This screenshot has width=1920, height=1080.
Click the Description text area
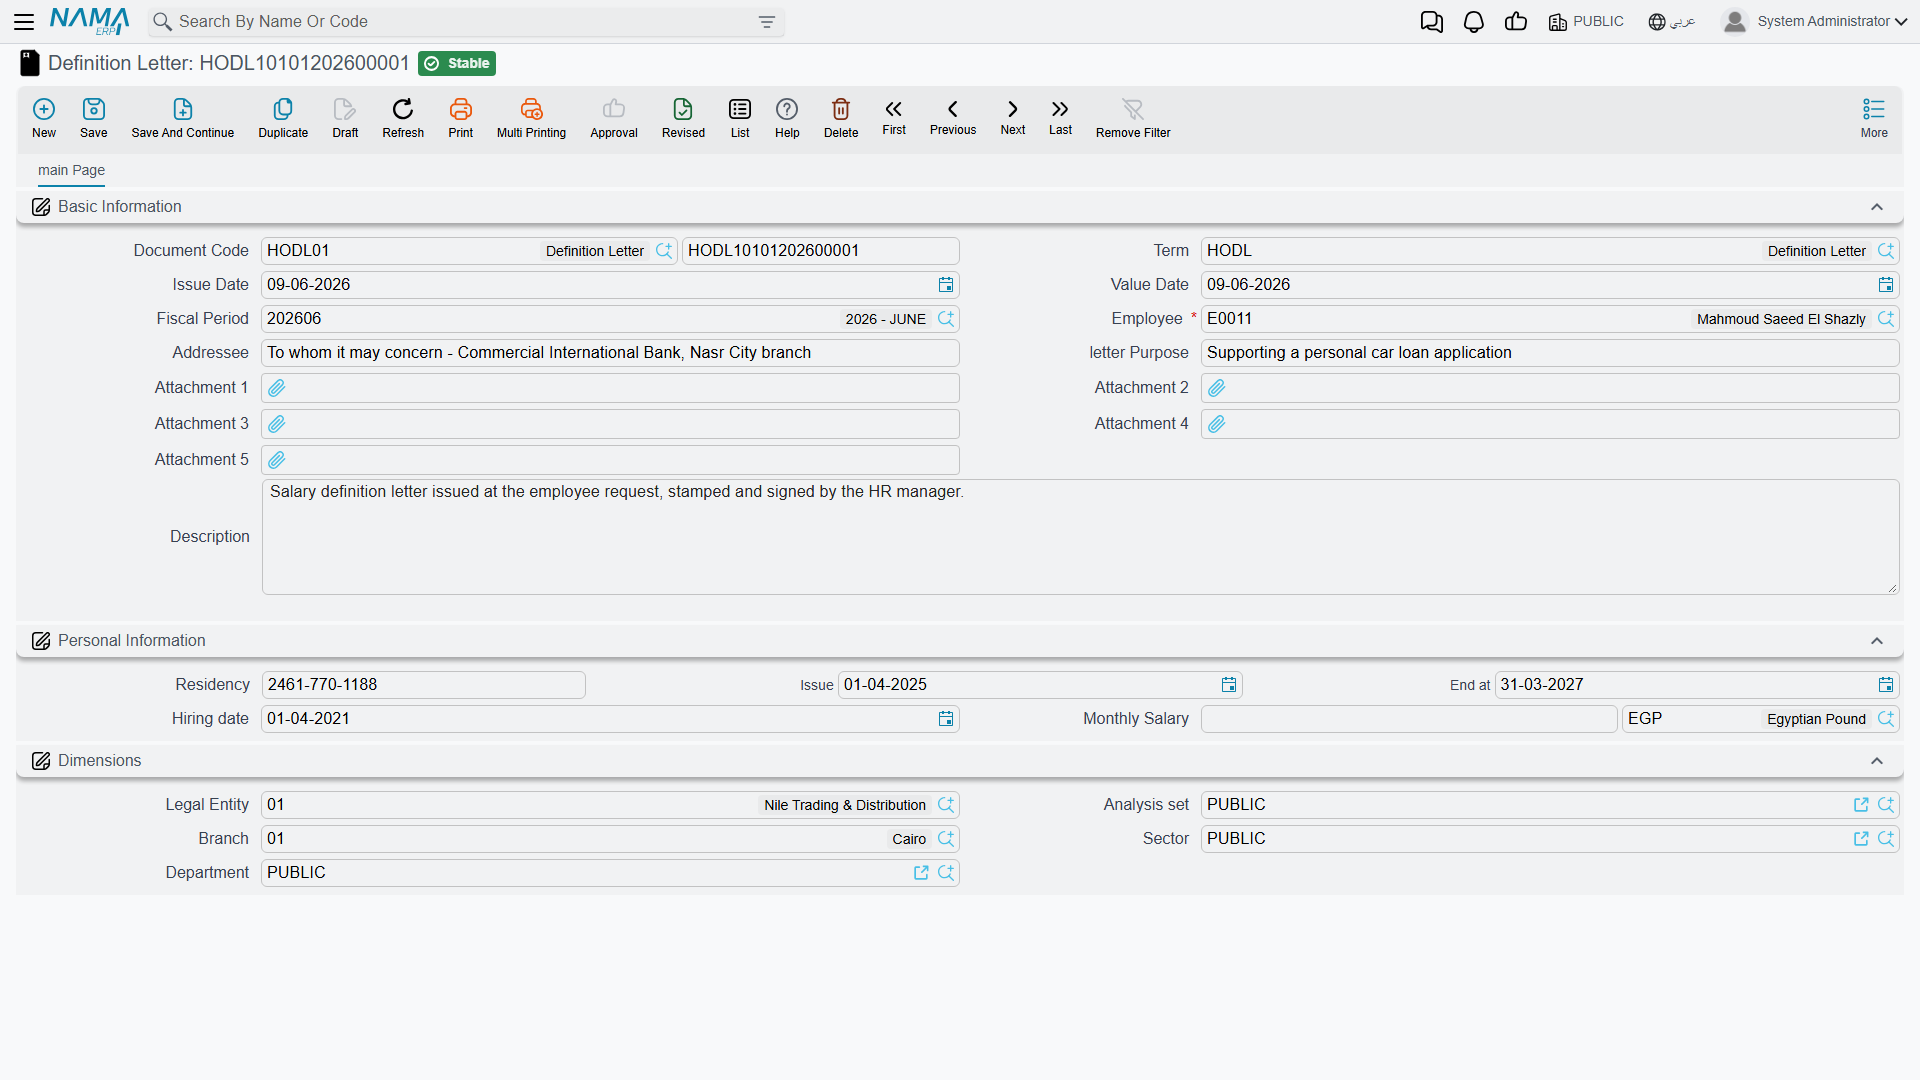[1080, 537]
